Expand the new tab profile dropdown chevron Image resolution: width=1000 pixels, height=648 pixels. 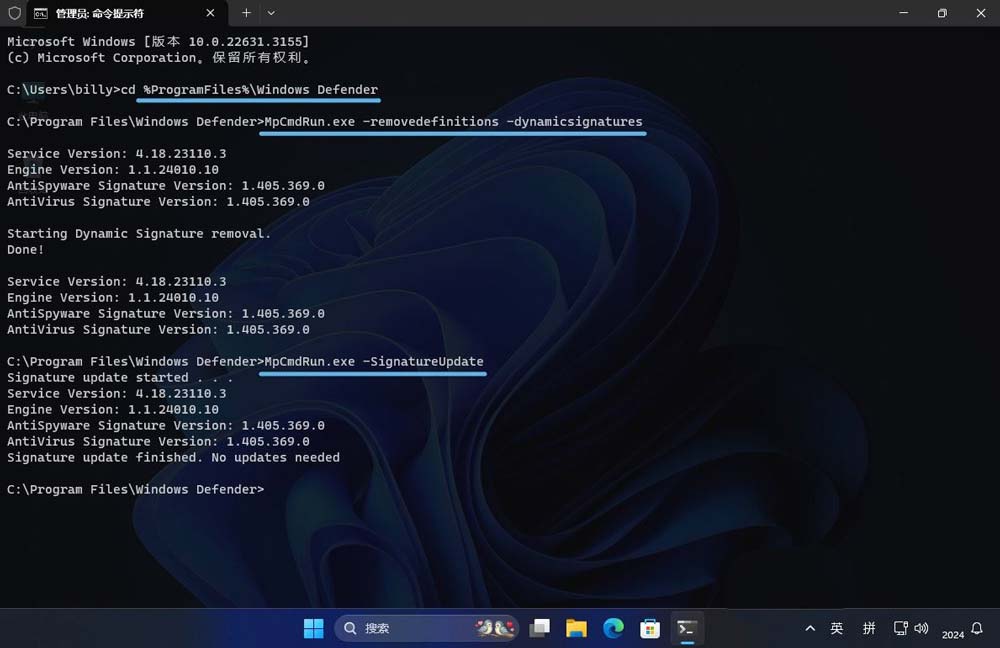point(271,13)
